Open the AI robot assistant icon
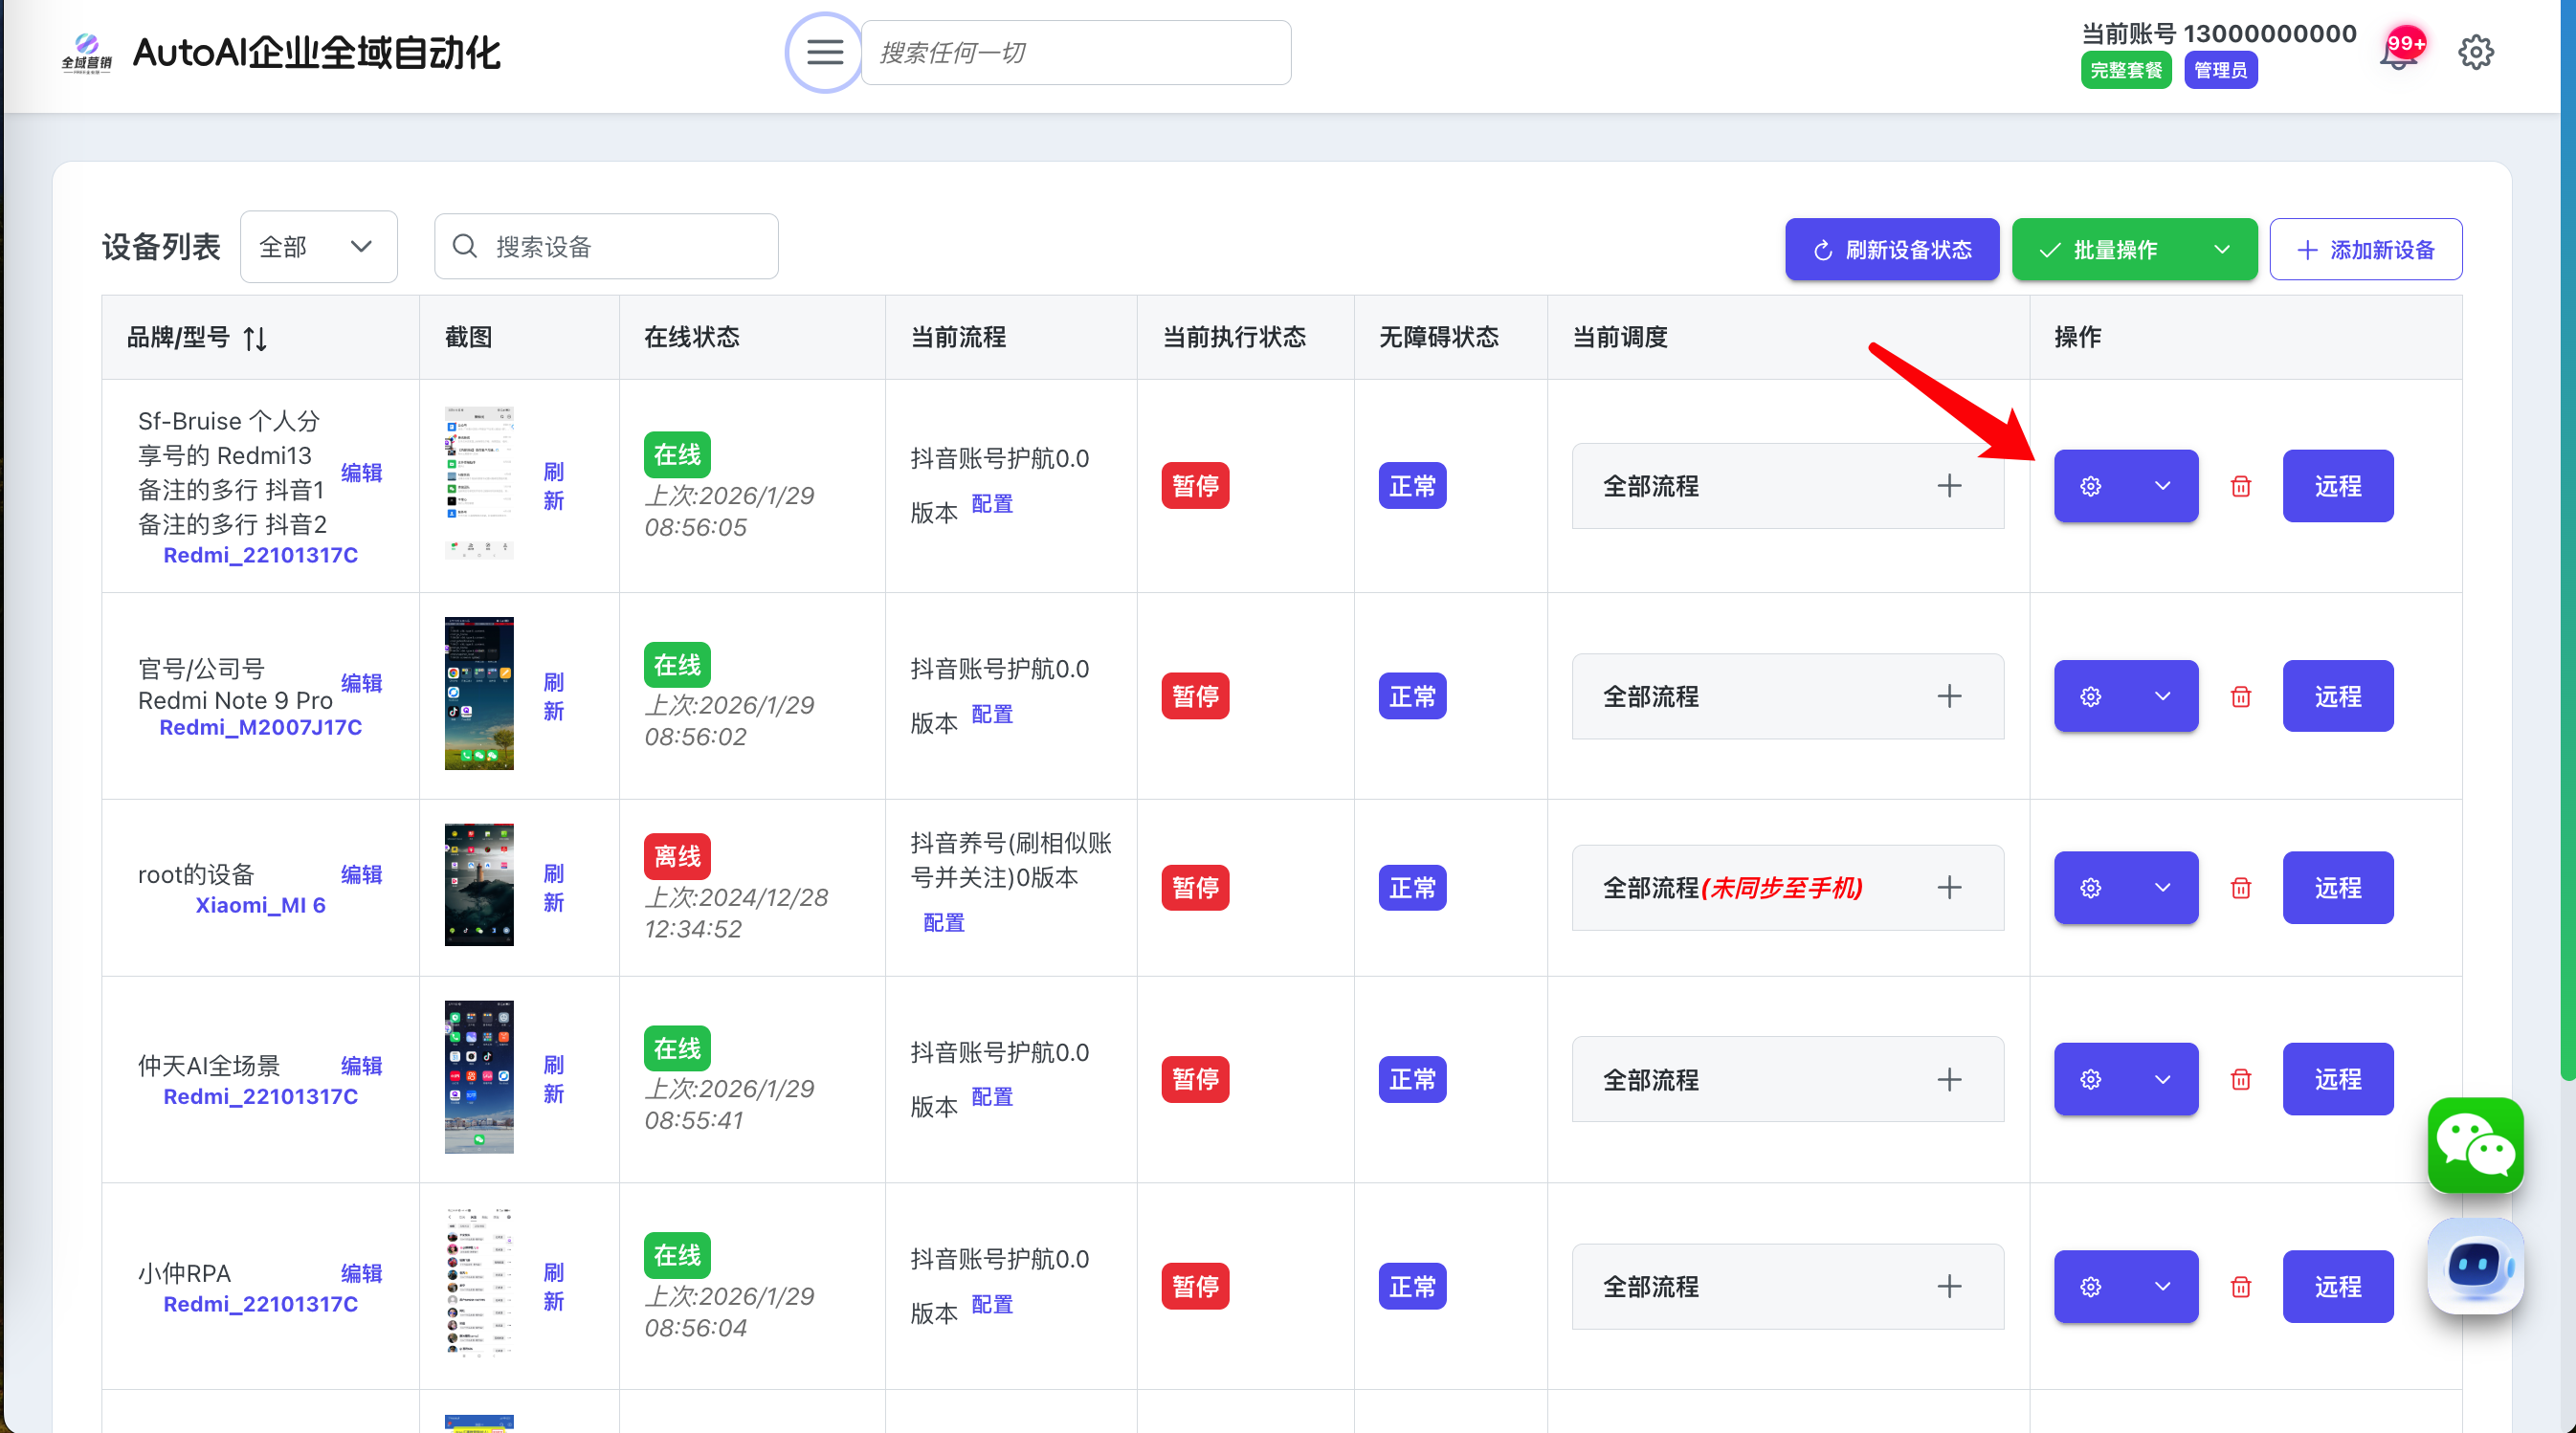The image size is (2576, 1433). tap(2475, 1266)
